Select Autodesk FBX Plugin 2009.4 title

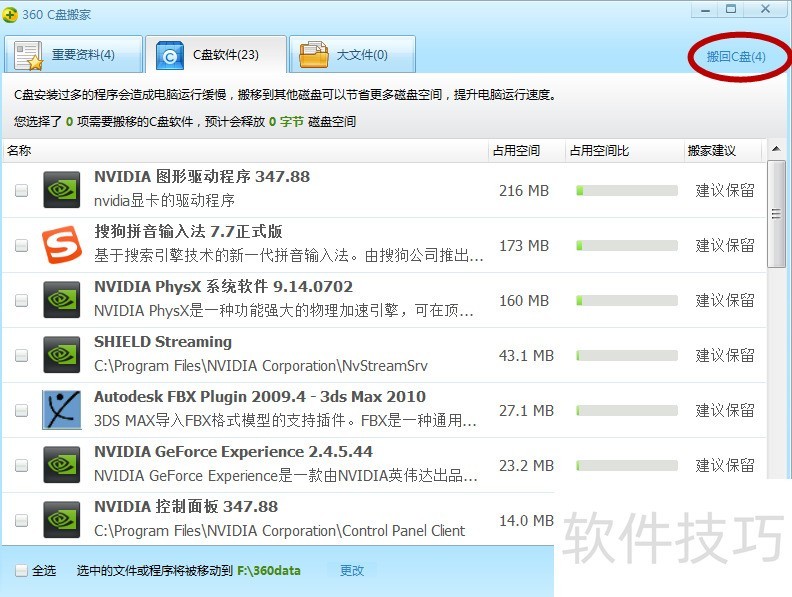coord(260,397)
